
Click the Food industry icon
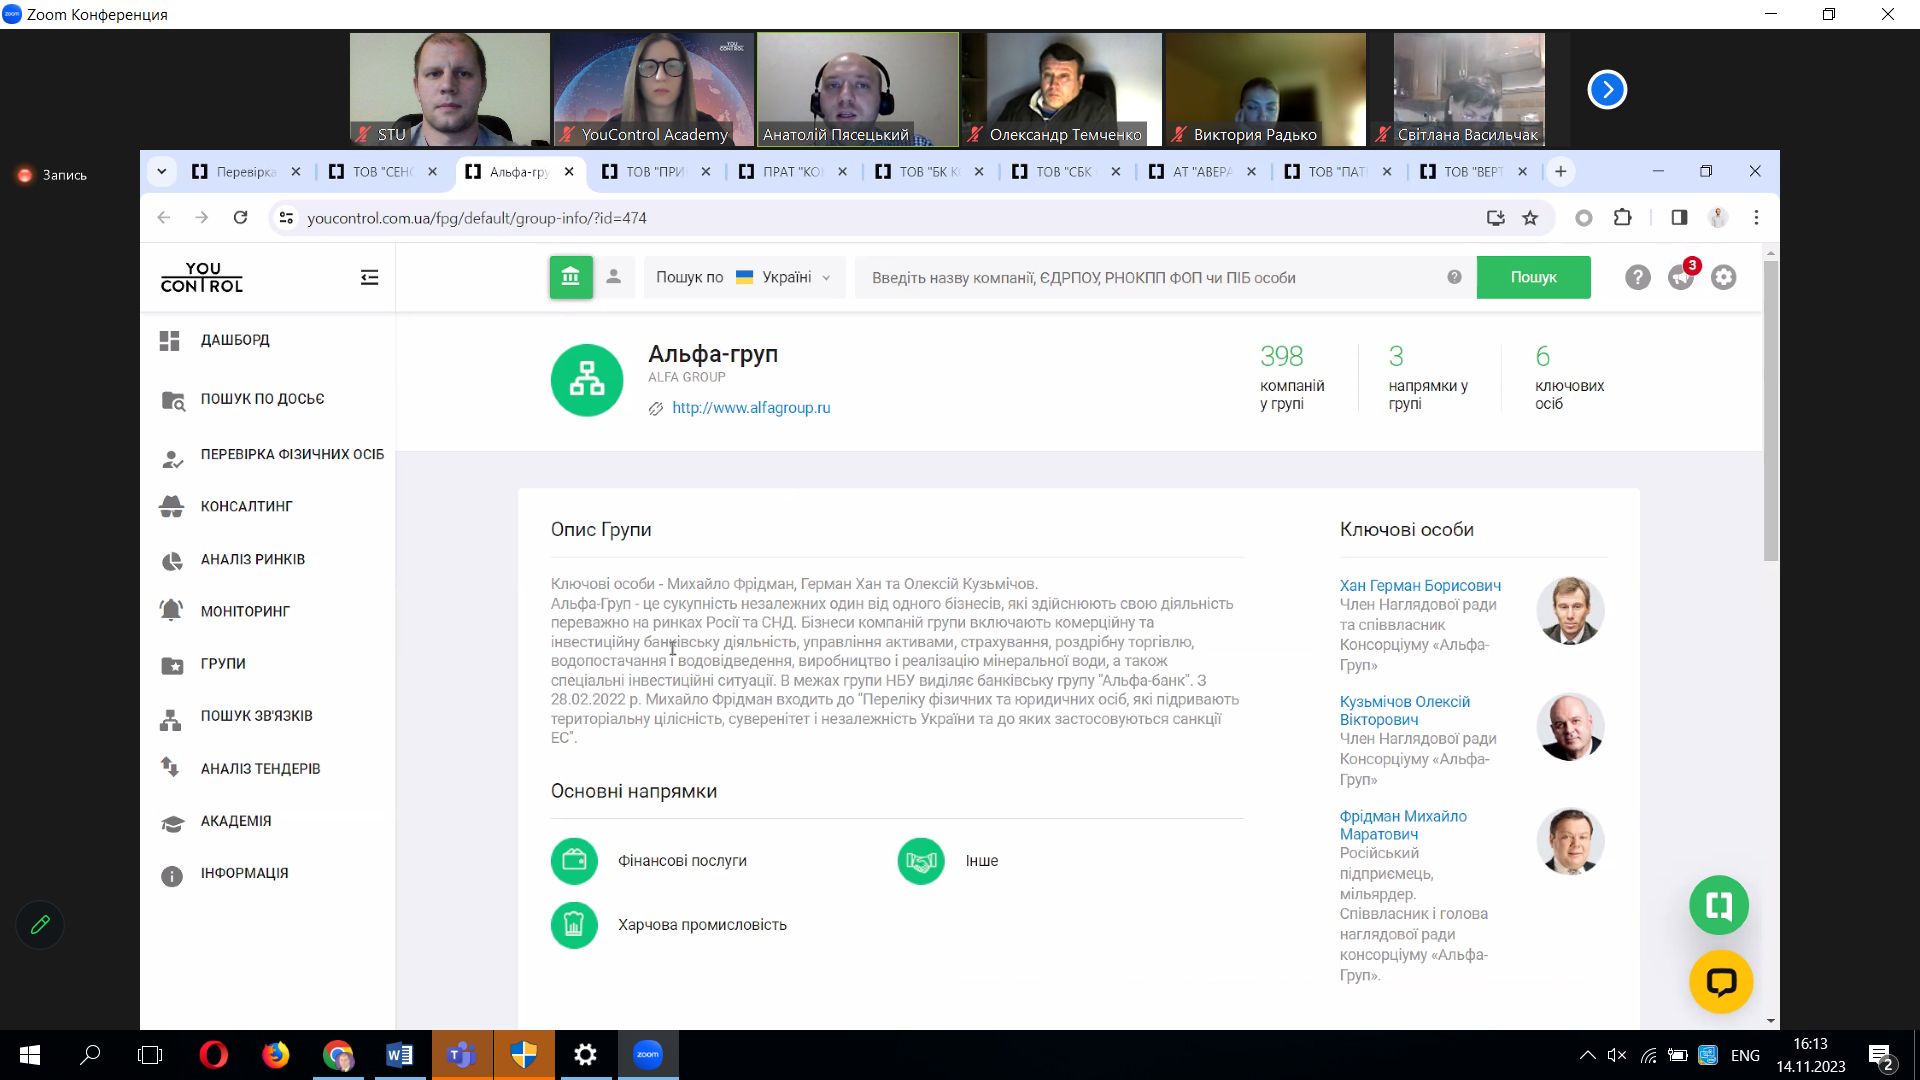click(574, 925)
